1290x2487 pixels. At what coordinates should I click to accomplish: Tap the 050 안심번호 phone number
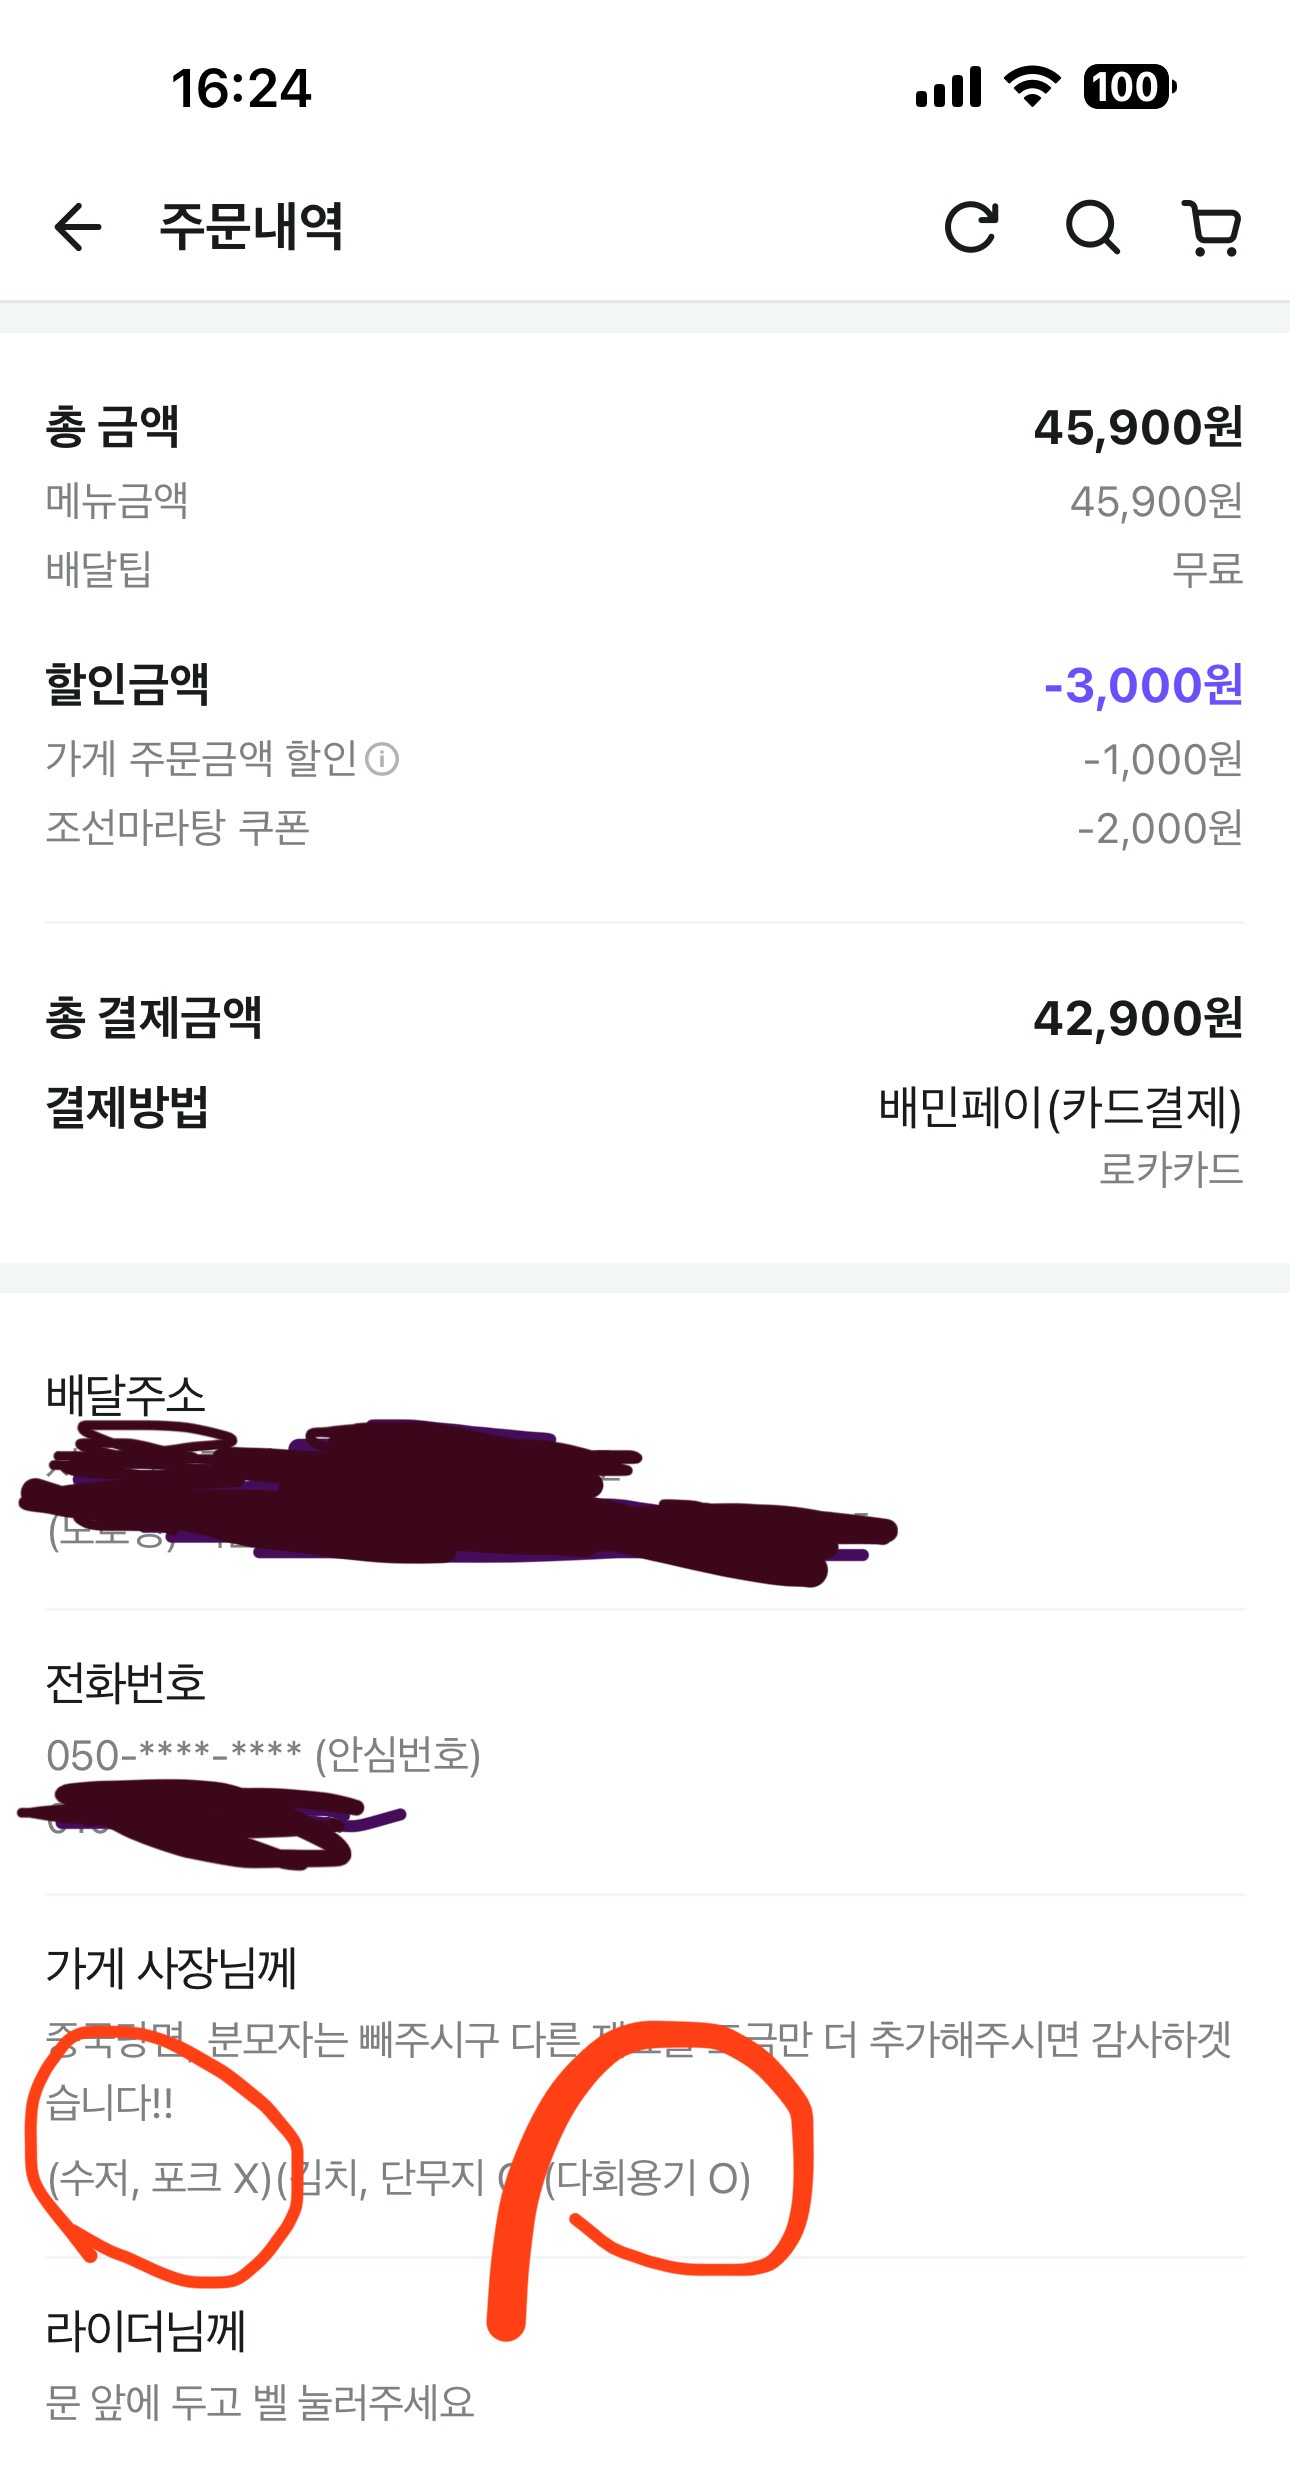coord(264,1755)
